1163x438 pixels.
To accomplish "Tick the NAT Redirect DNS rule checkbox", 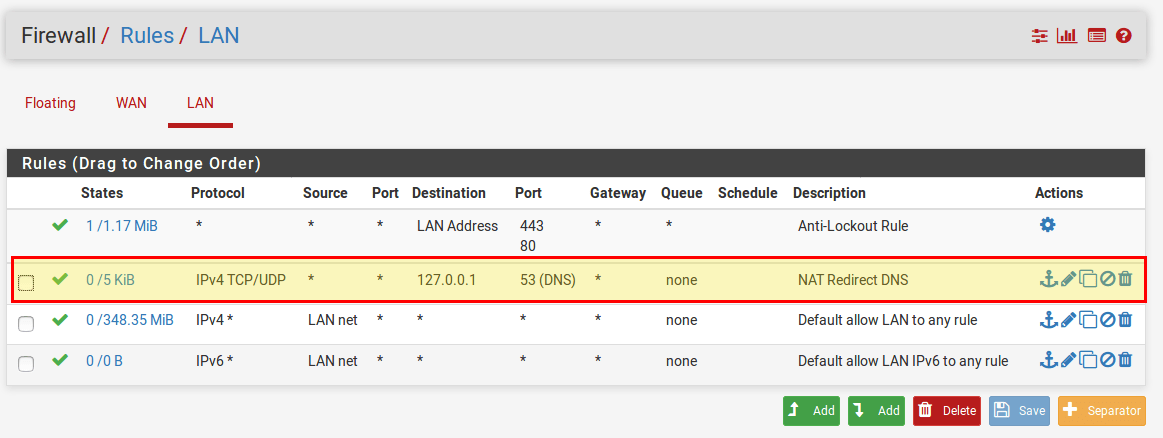I will 26,283.
